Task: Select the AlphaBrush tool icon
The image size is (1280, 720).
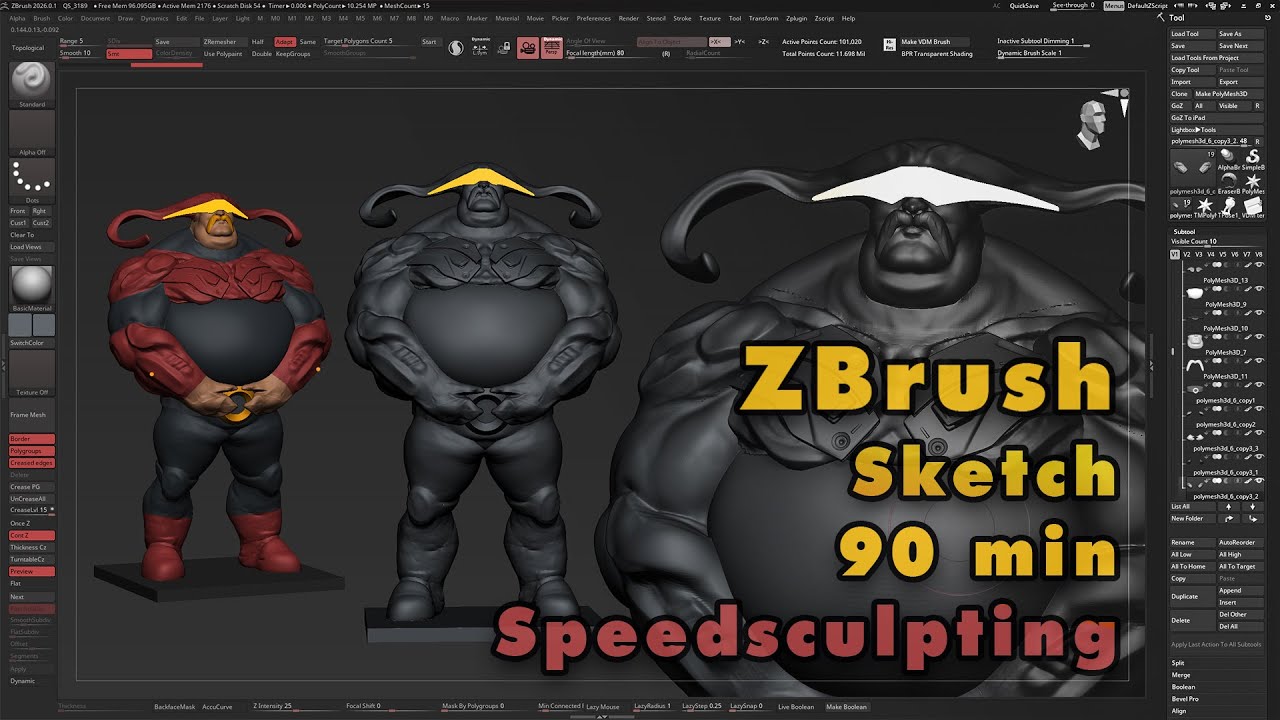Action: [x=1228, y=160]
